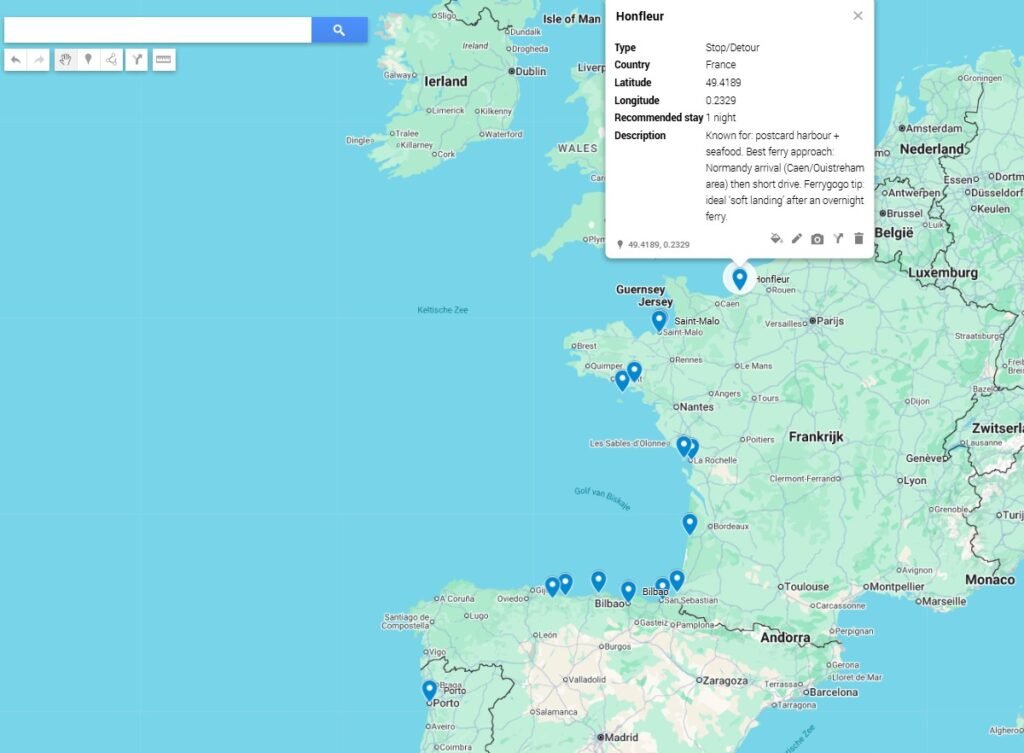The width and height of the screenshot is (1024, 753).
Task: Redo the last undone edit
Action: click(39, 60)
